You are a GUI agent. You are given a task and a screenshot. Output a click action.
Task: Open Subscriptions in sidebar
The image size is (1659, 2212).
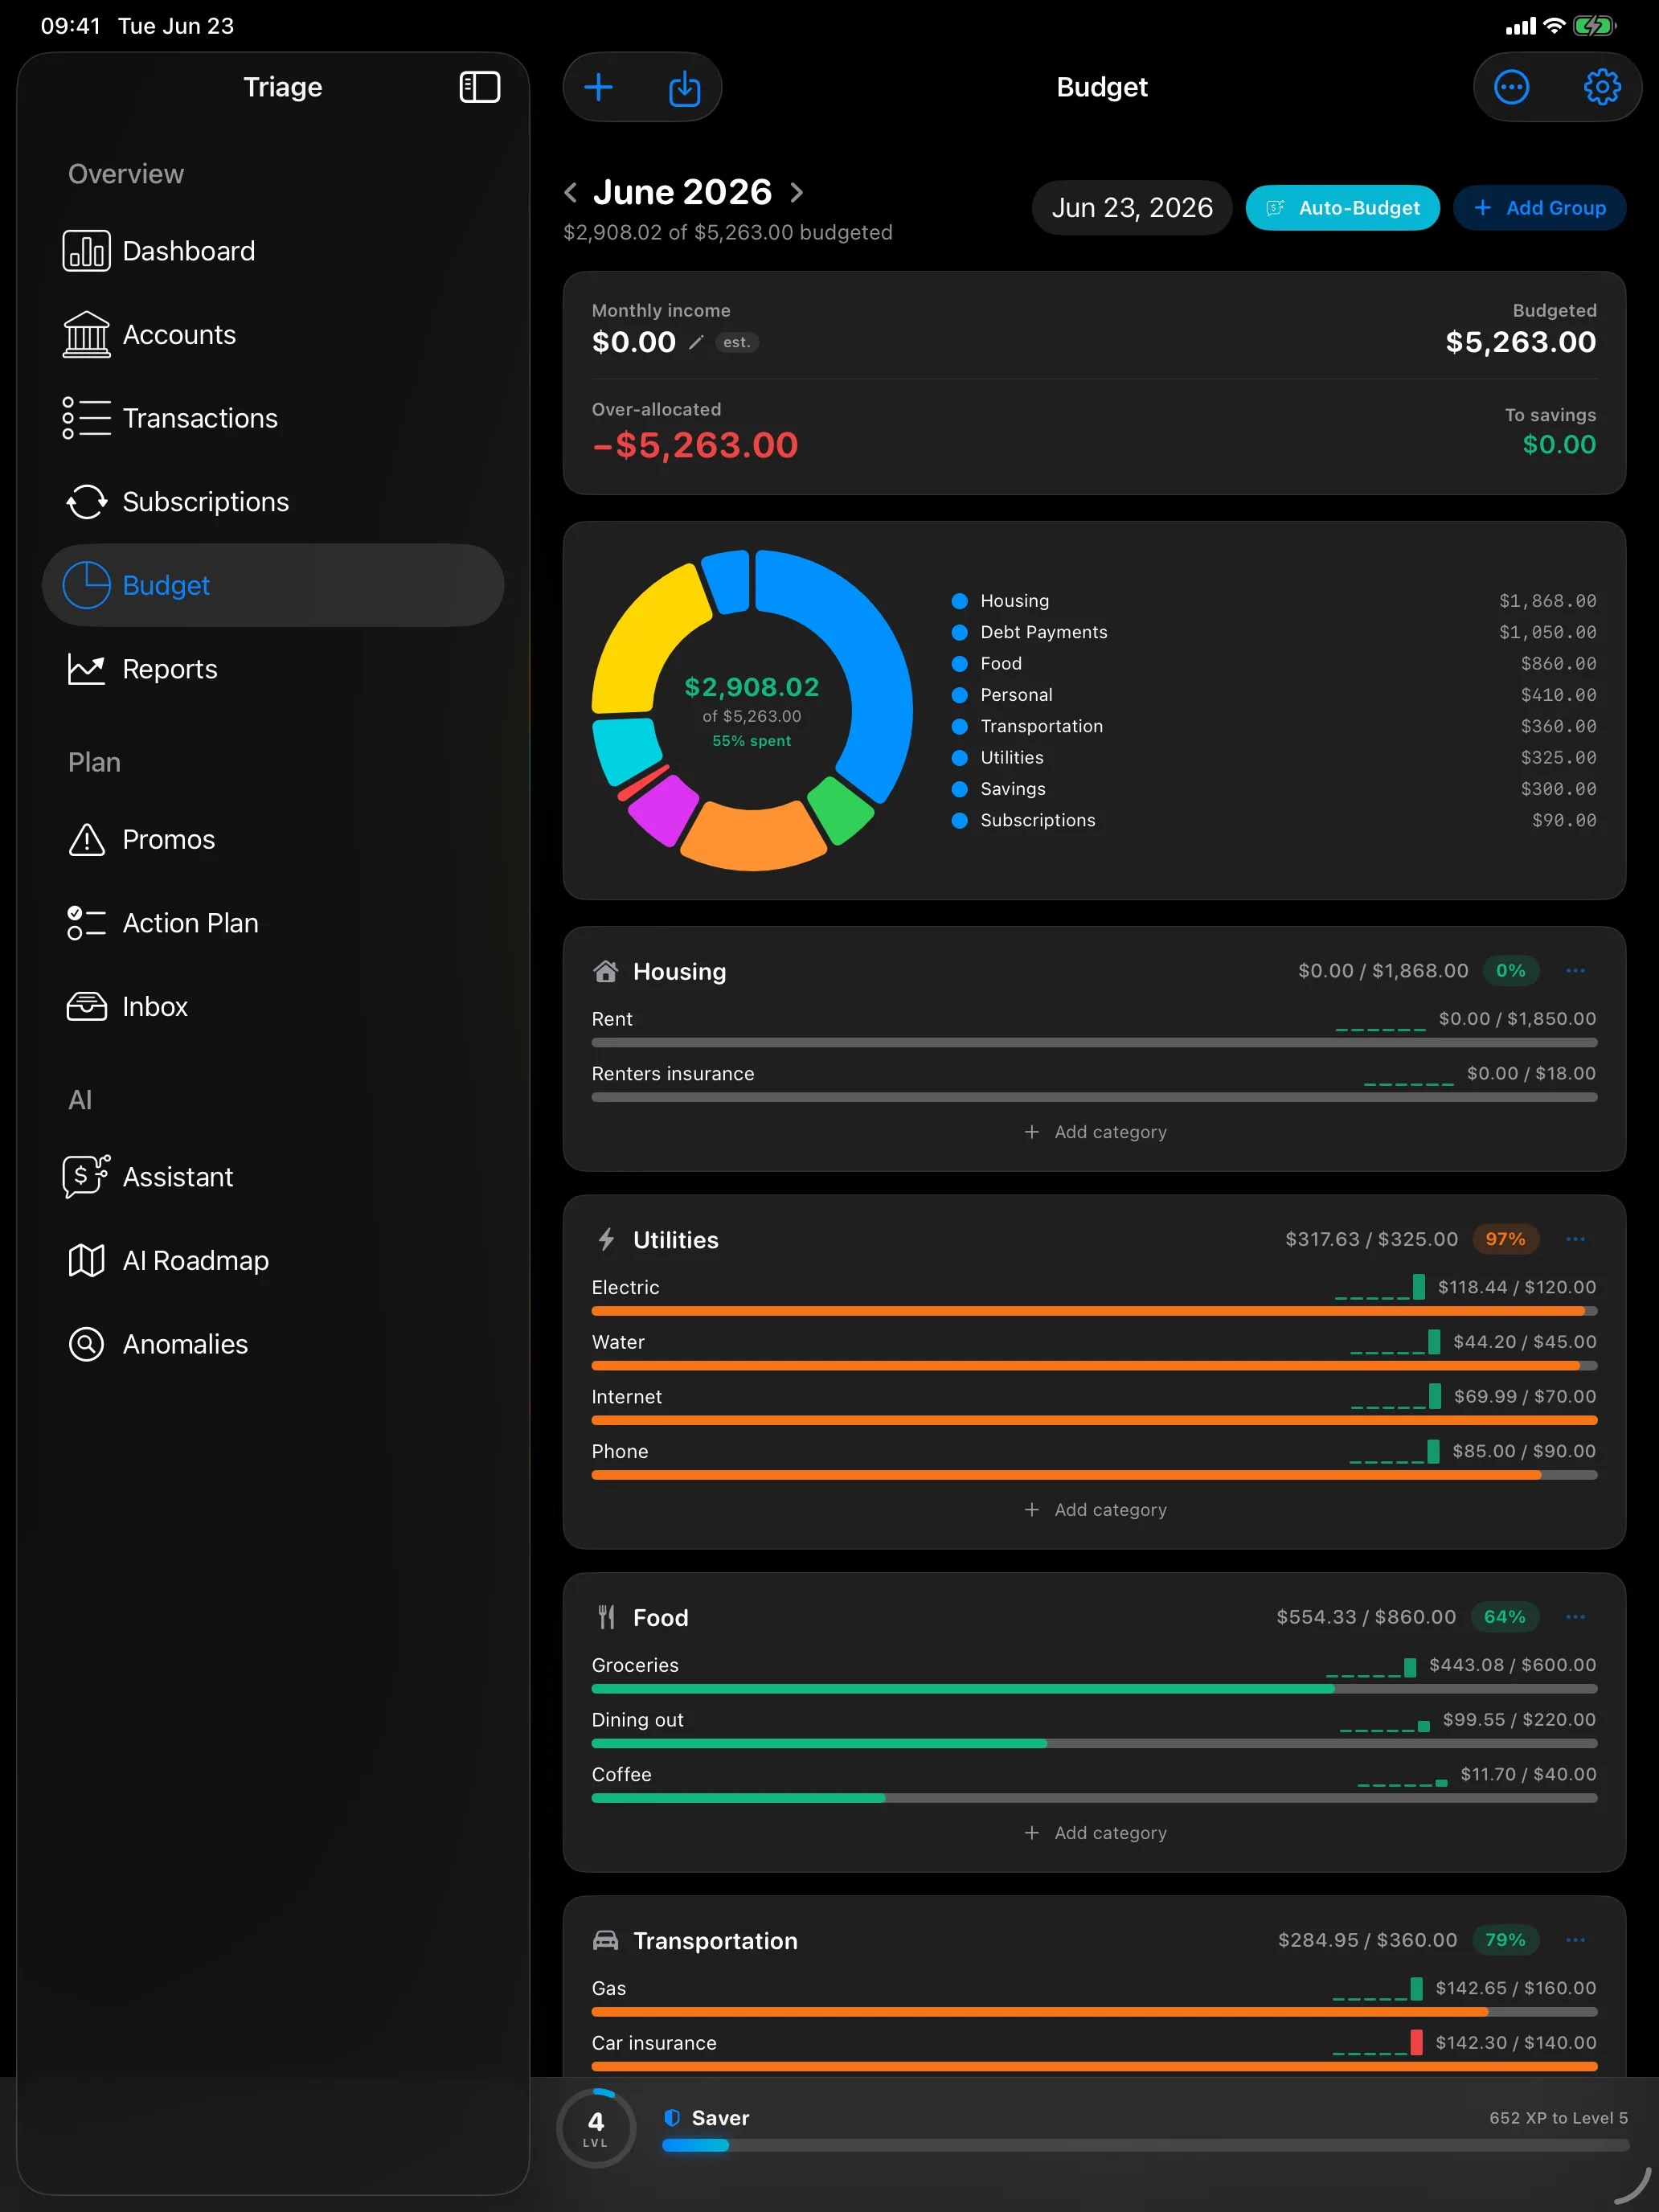click(x=272, y=502)
